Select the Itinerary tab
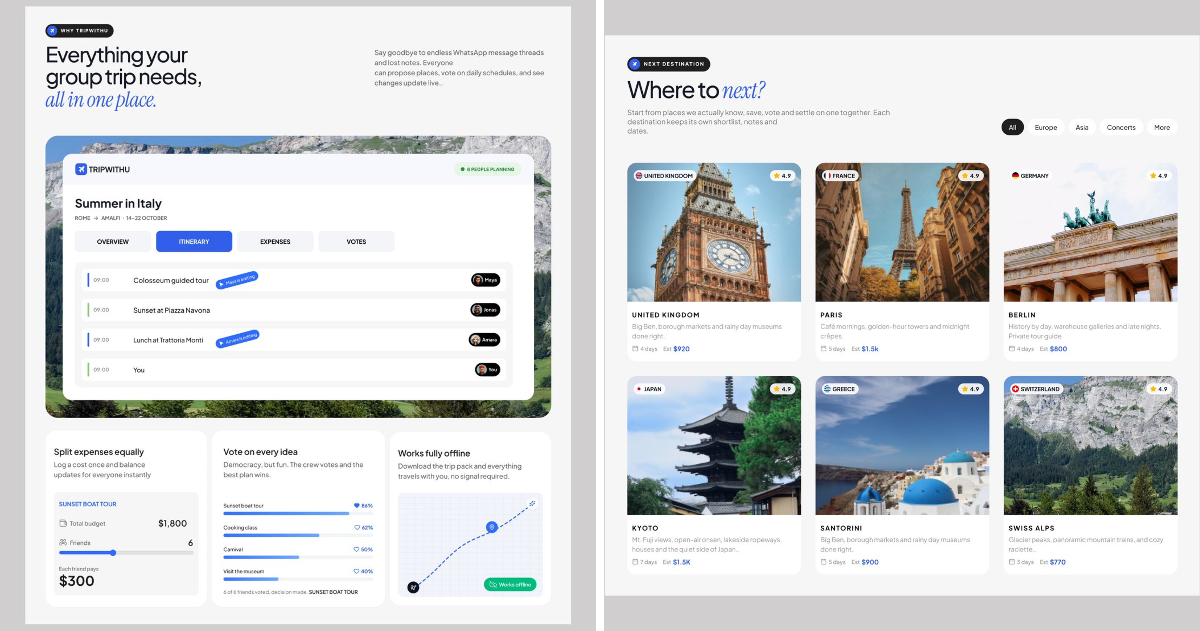This screenshot has height=631, width=1200. point(194,241)
